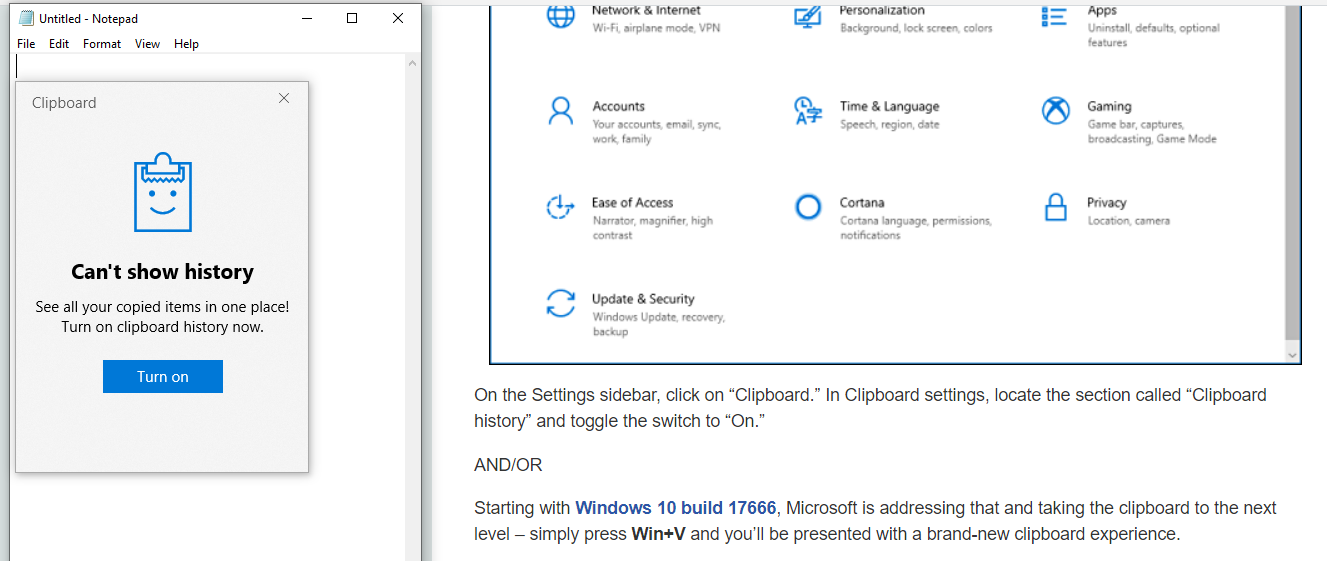Open the Format menu in Notepad
Screen dimensions: 1327x561
pos(102,44)
